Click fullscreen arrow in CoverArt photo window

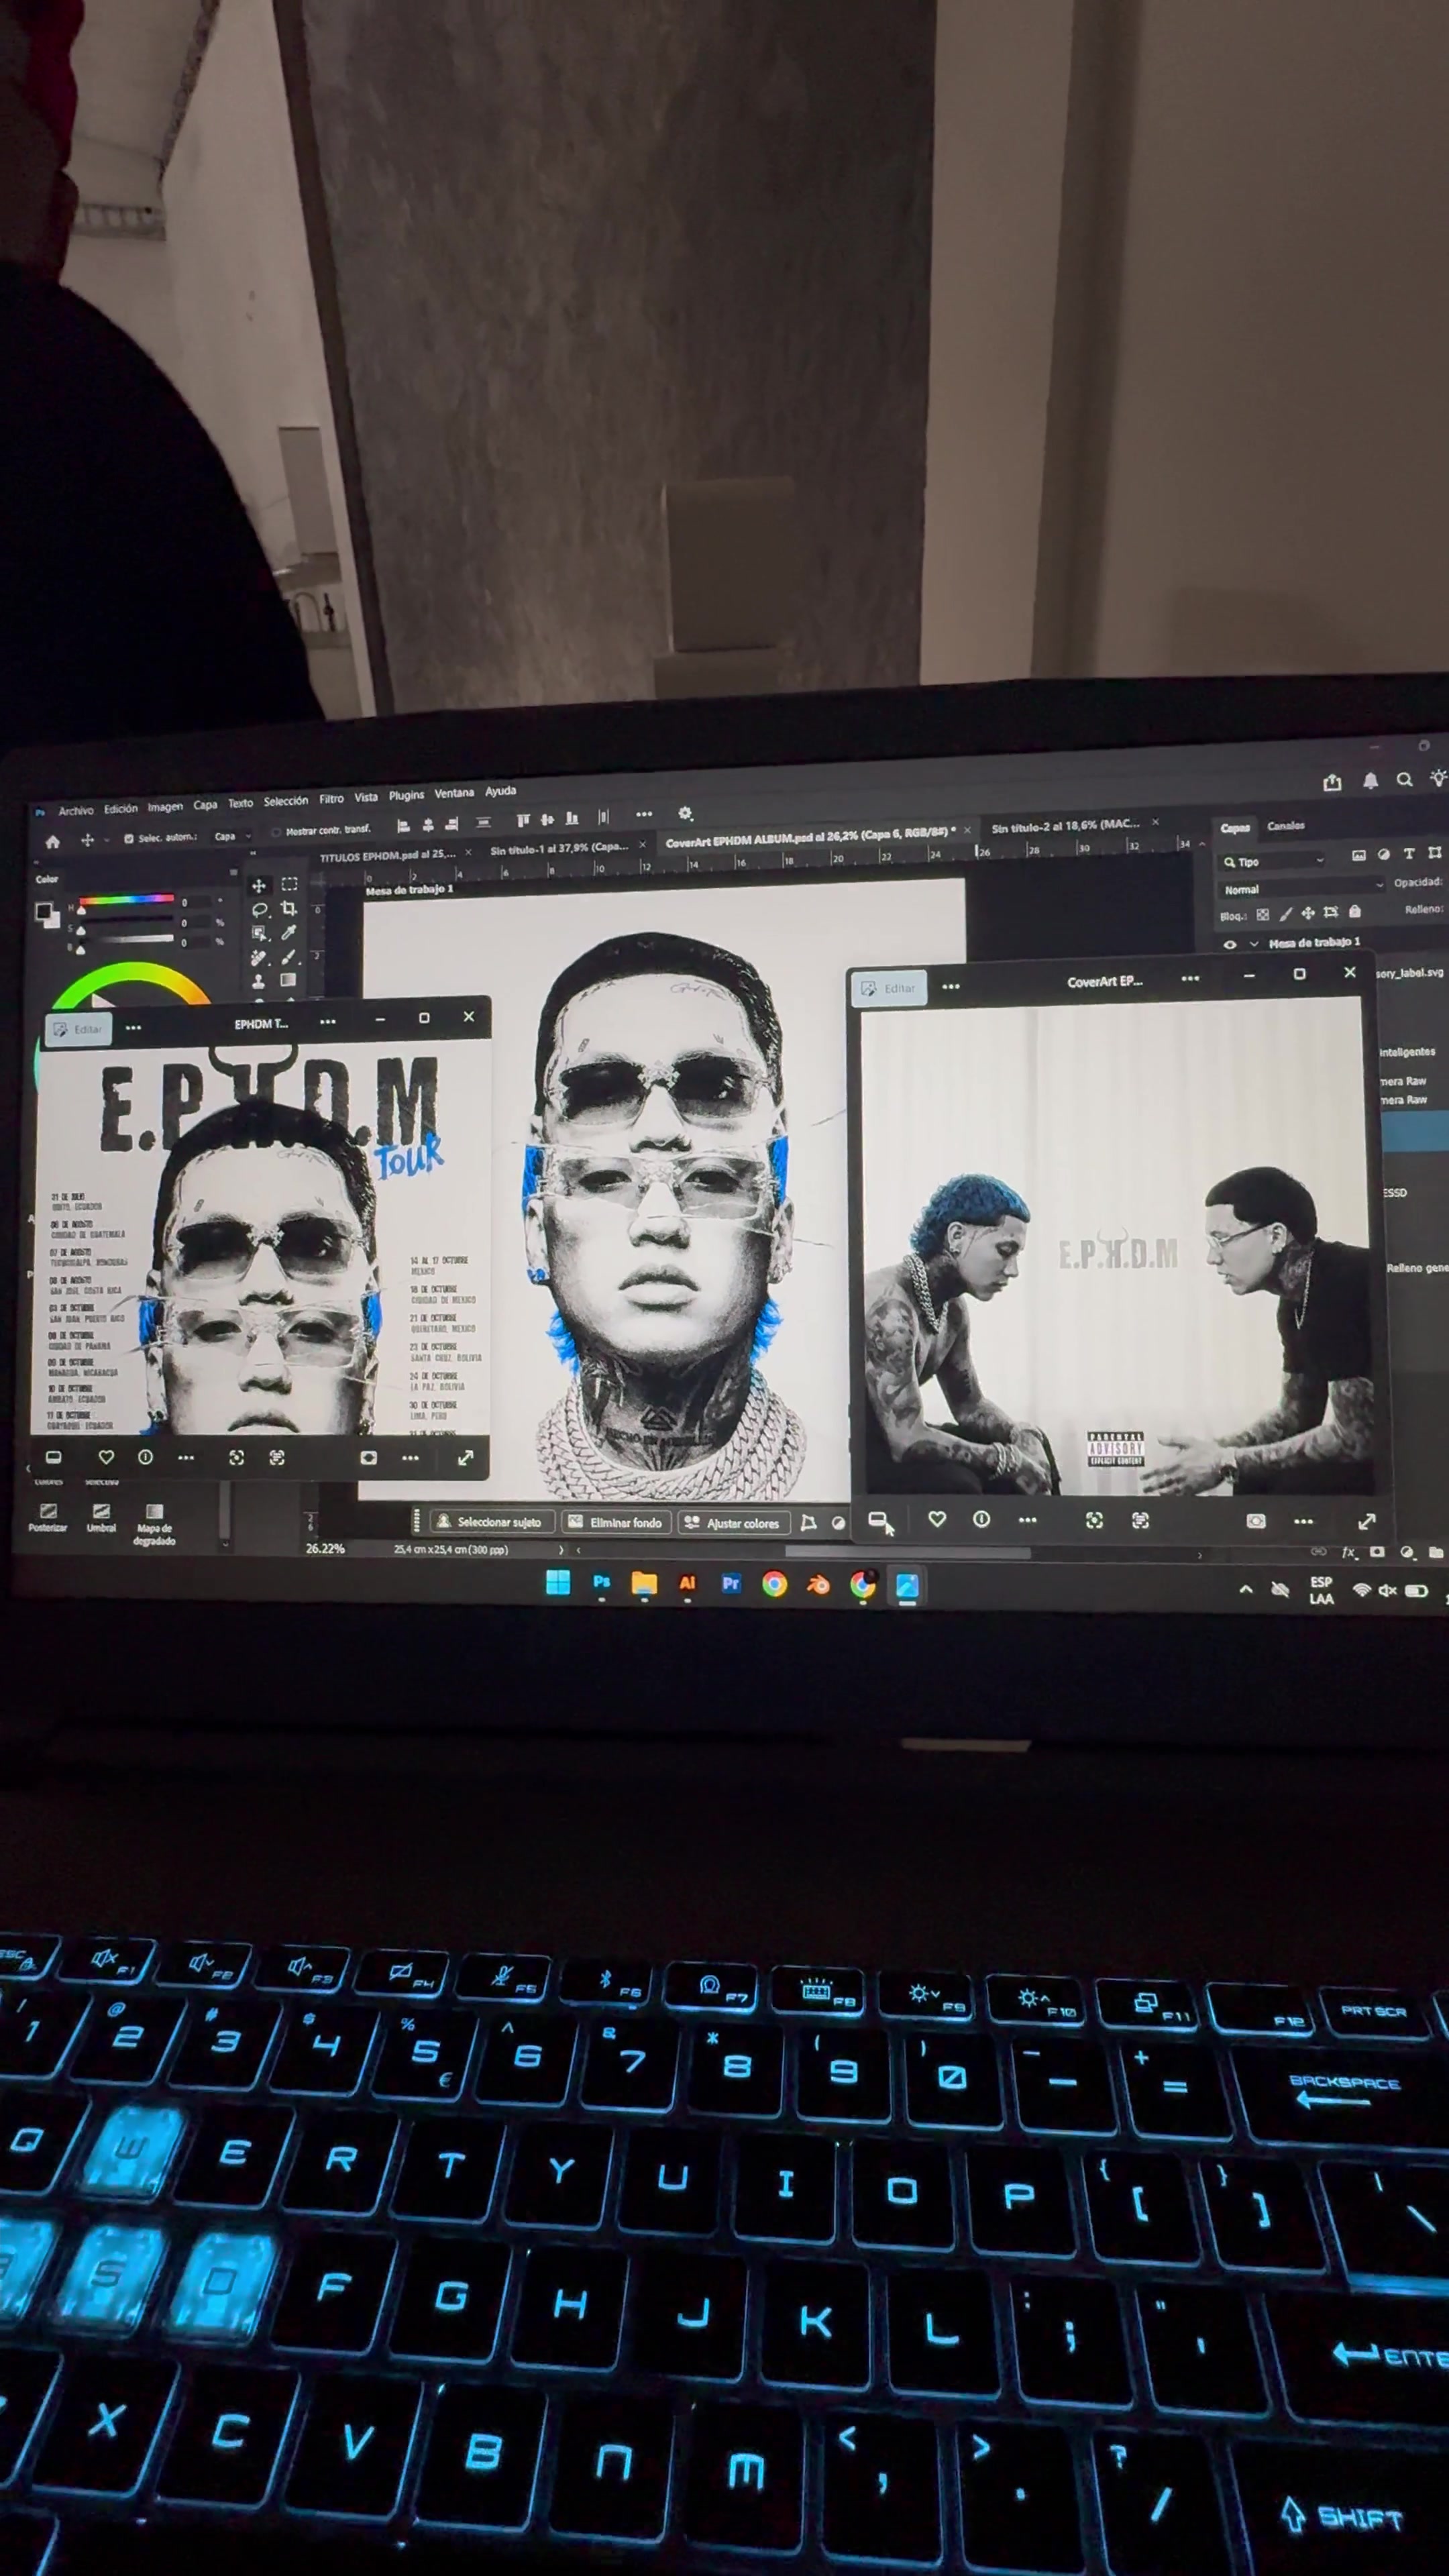(1367, 1521)
